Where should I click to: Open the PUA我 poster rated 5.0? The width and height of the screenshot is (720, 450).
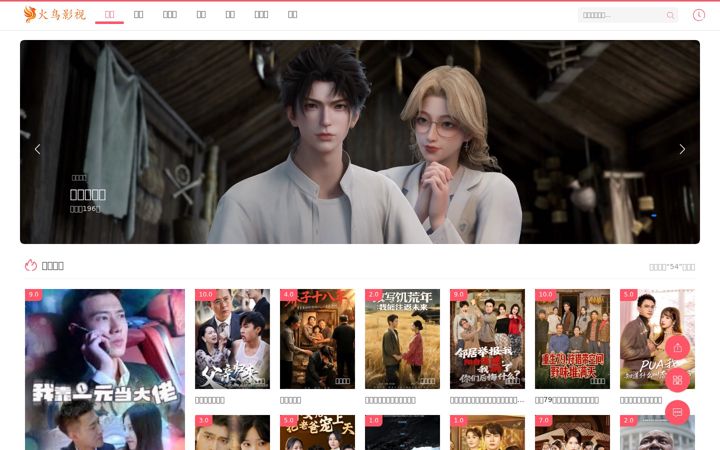coord(657,339)
